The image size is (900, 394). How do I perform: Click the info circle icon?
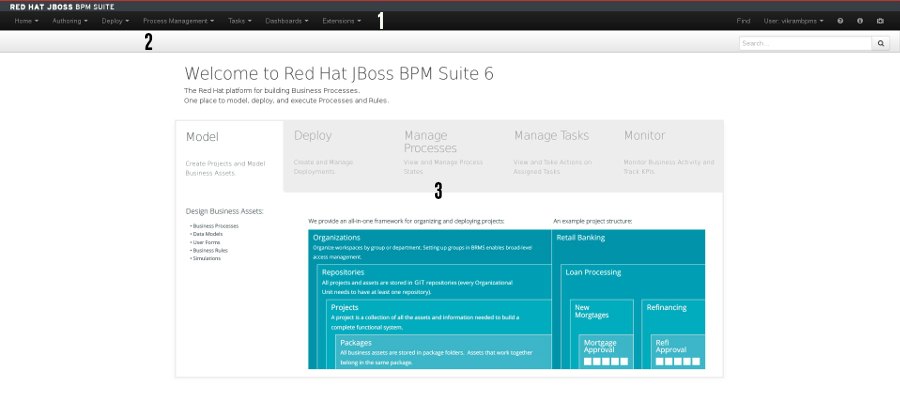click(860, 21)
